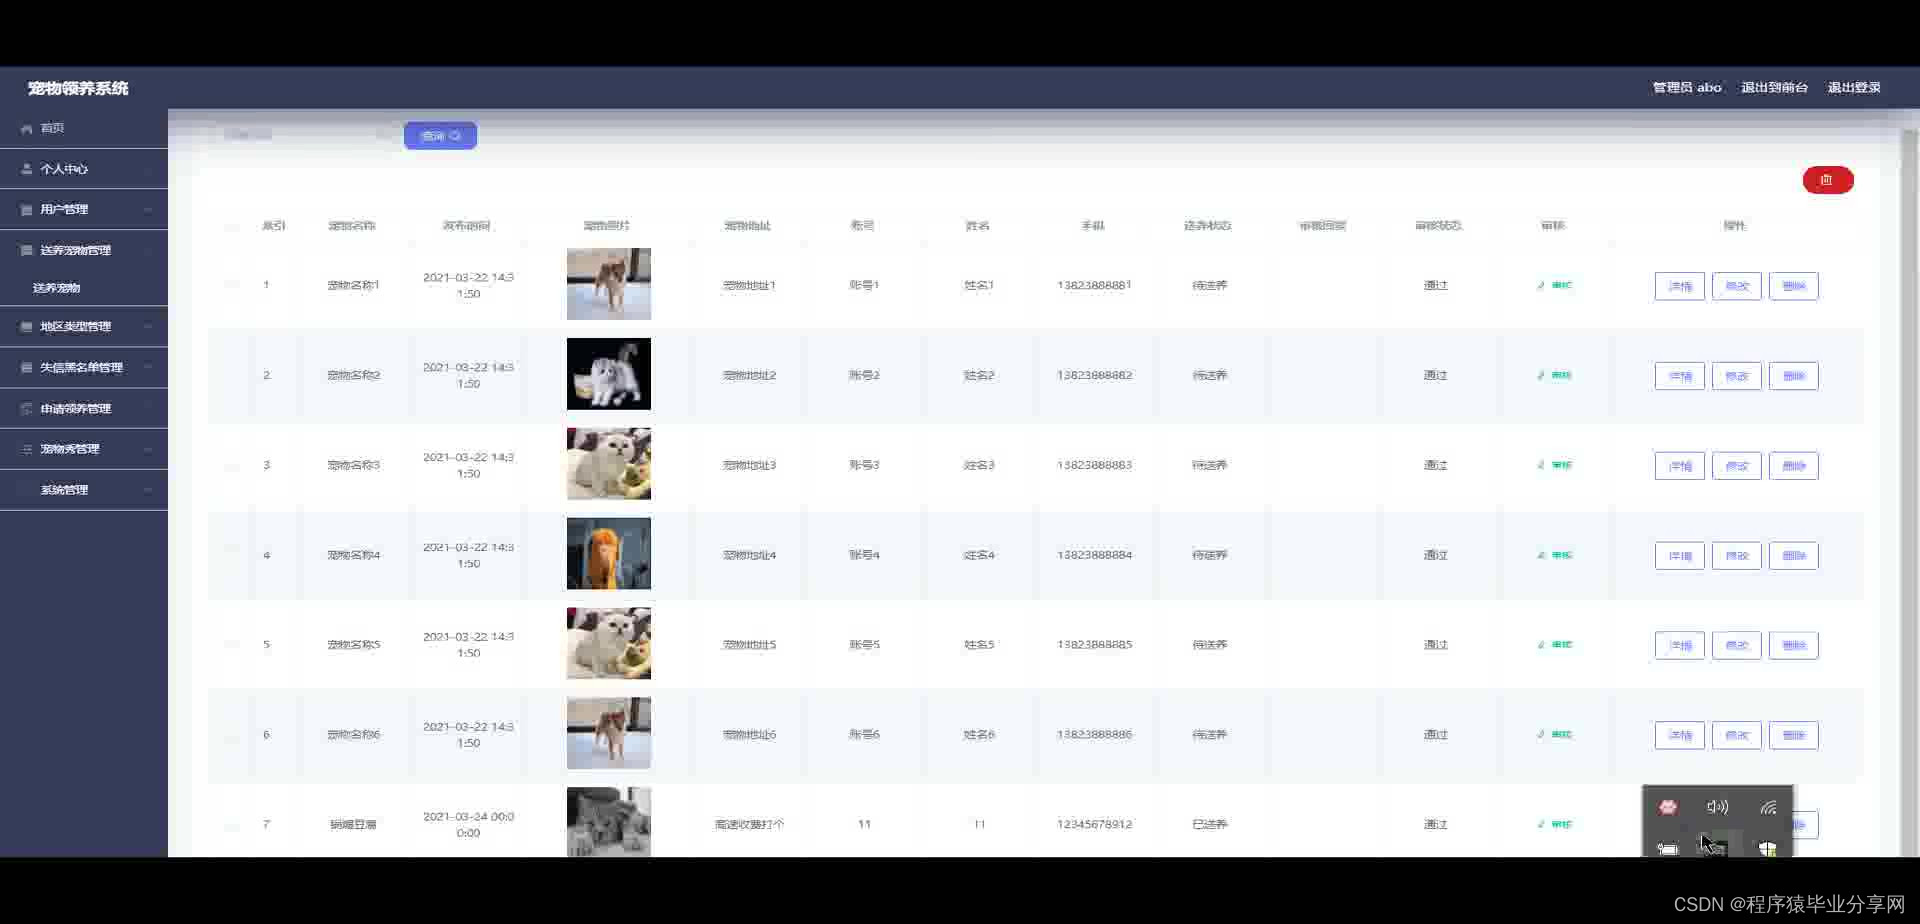Expand the 系统管理 chevron
Screen dimensions: 1920x924
pyautogui.click(x=148, y=490)
